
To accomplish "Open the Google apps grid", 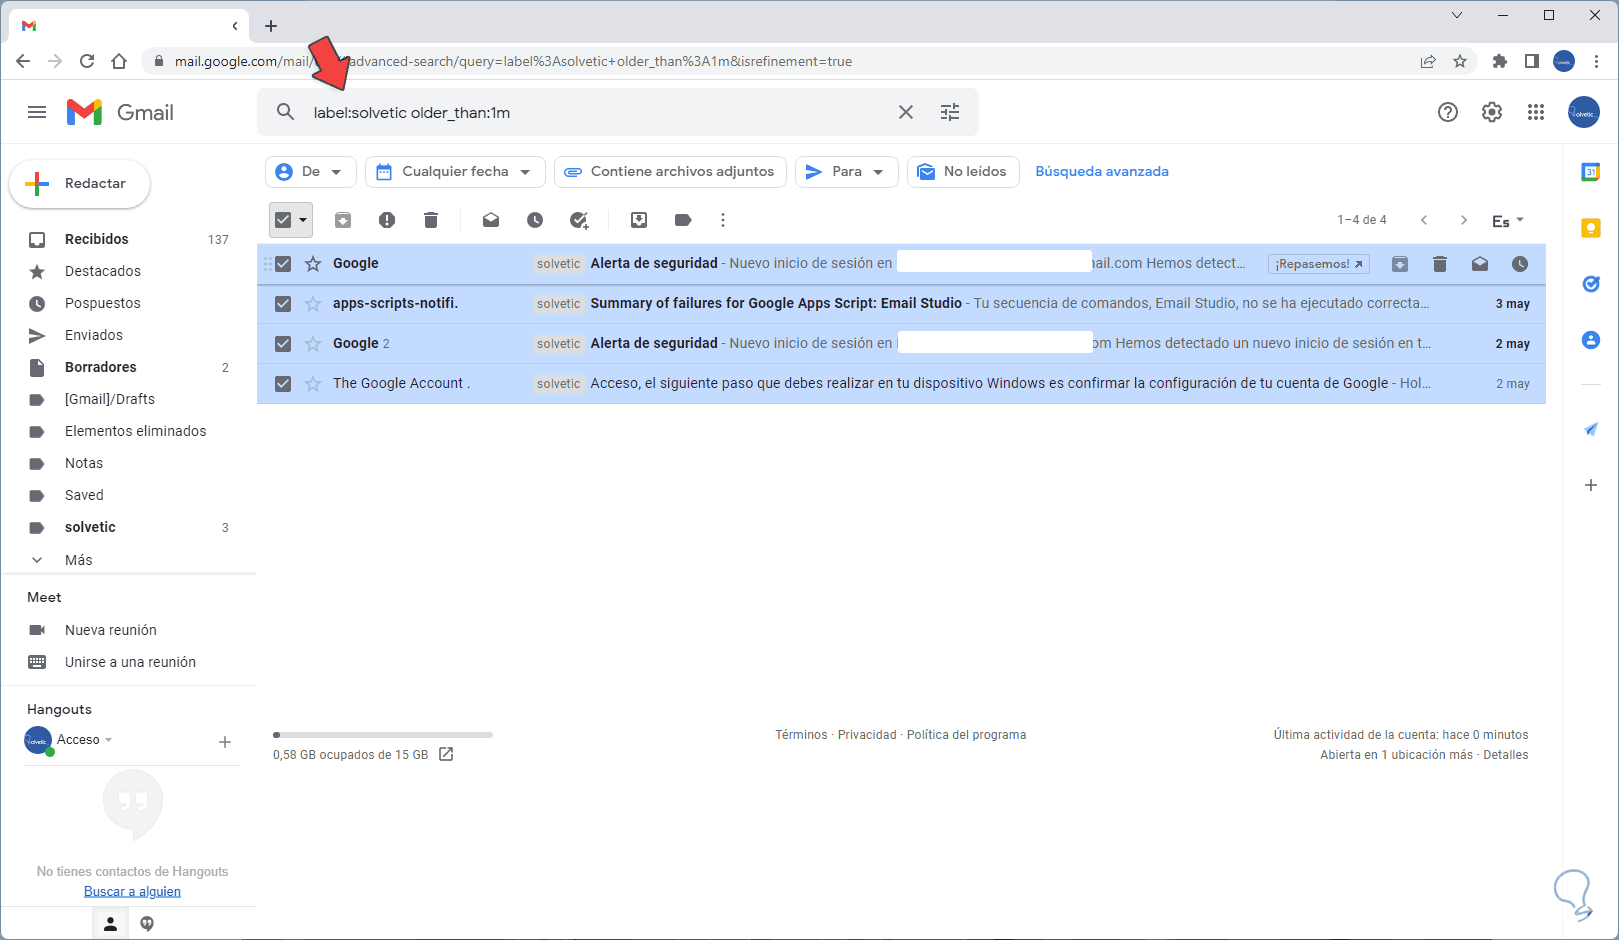I will (x=1536, y=112).
